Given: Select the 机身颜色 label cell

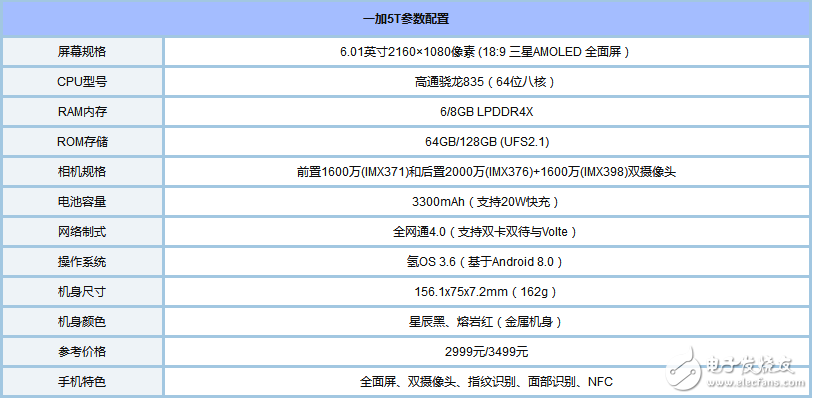Looking at the screenshot, I should click(x=82, y=322).
